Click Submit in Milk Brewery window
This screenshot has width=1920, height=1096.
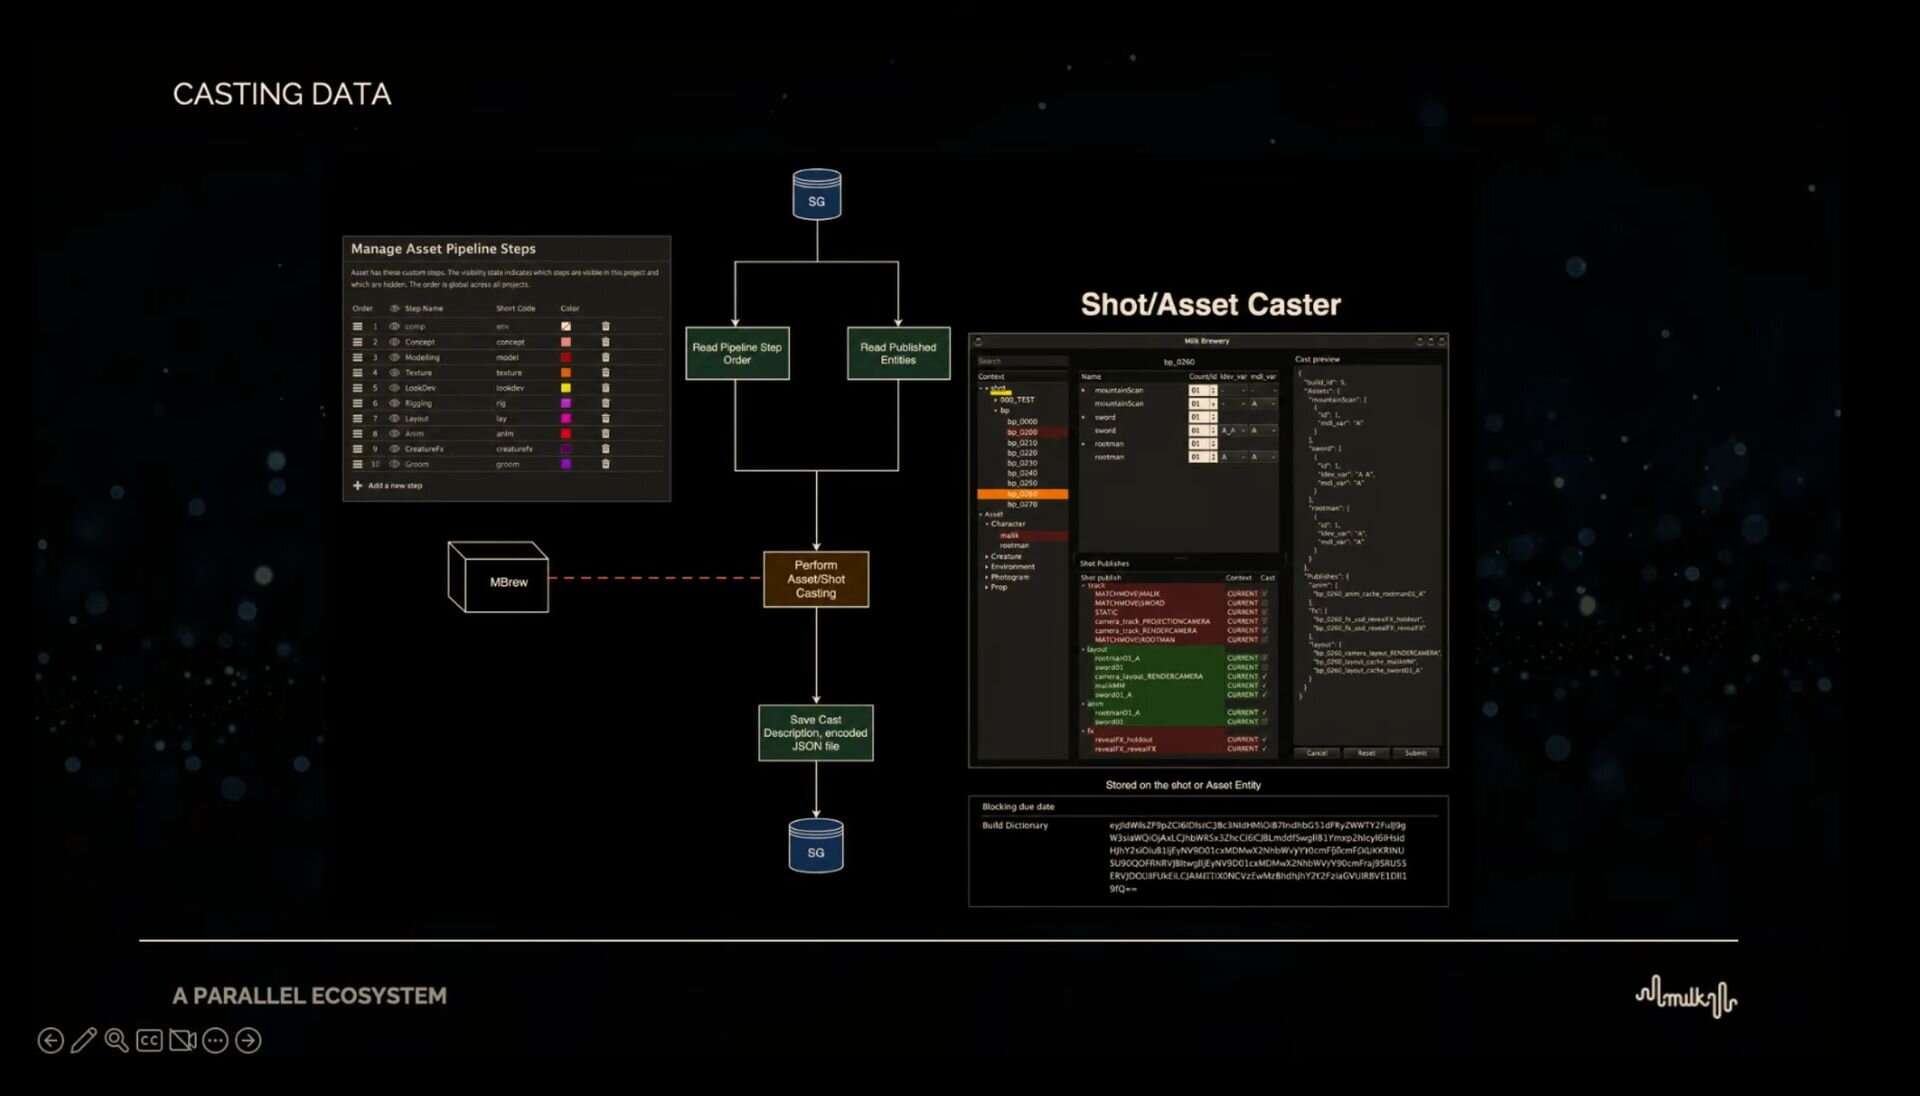point(1416,753)
